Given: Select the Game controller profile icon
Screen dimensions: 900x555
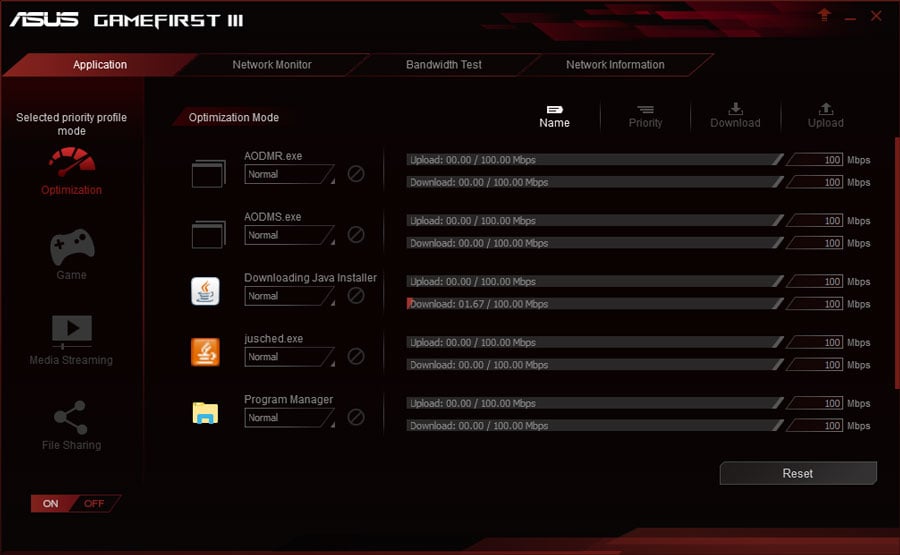Looking at the screenshot, I should coord(72,247).
